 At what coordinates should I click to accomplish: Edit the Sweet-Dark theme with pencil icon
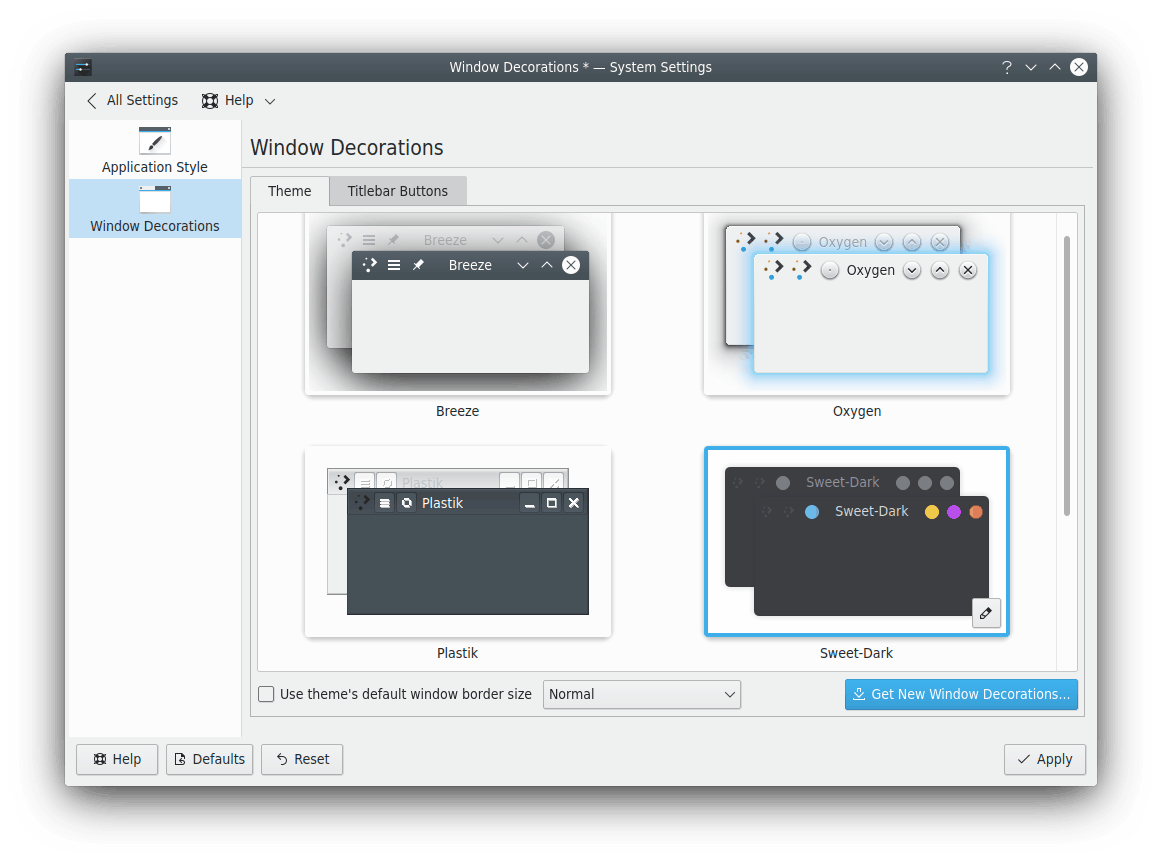click(x=986, y=613)
